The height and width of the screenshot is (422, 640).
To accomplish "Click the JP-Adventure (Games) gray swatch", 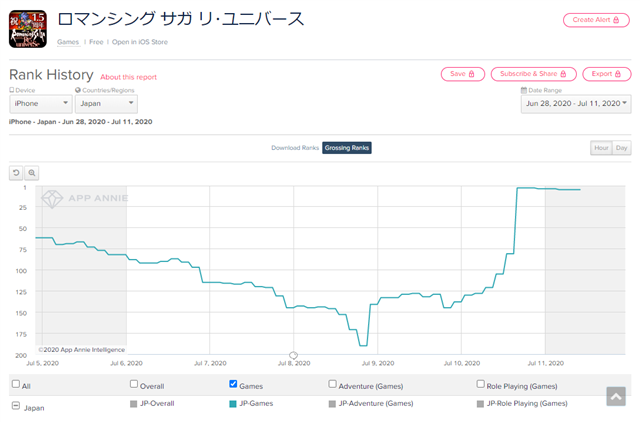I will [332, 404].
